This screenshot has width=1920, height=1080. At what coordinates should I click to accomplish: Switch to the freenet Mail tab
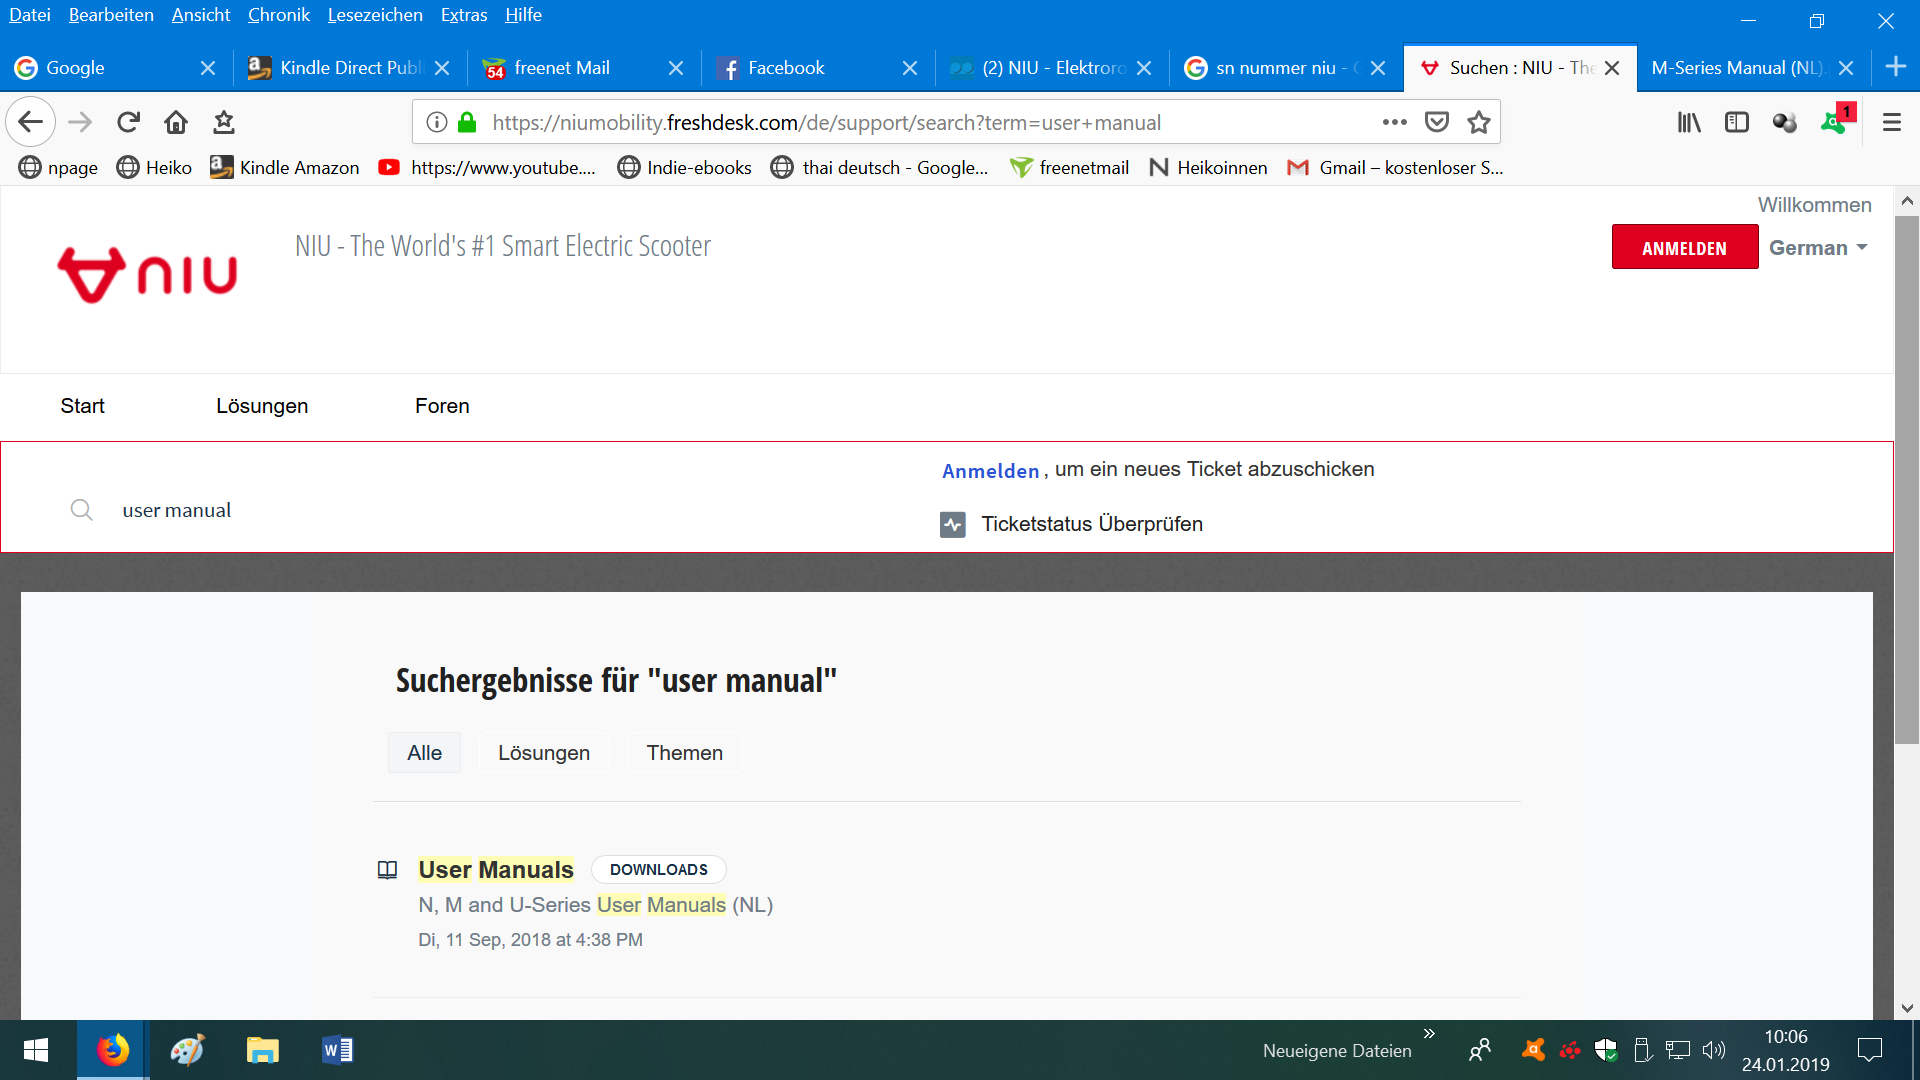[562, 68]
